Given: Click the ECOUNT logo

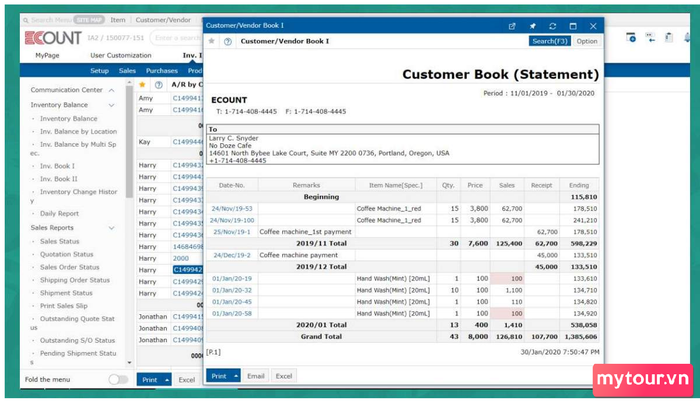Looking at the screenshot, I should tap(53, 38).
